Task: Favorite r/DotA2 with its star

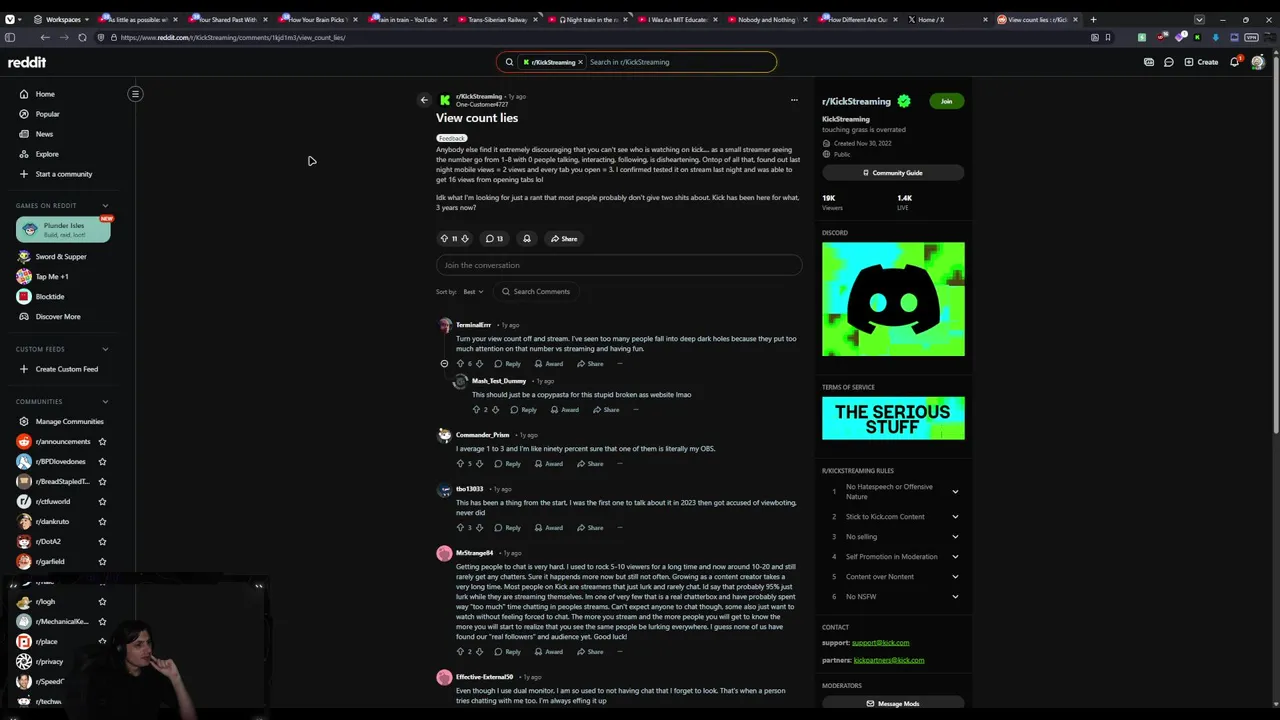Action: click(x=102, y=542)
